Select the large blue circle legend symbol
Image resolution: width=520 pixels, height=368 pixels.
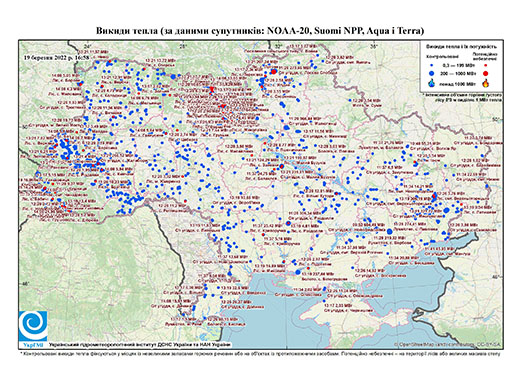coord(431,73)
